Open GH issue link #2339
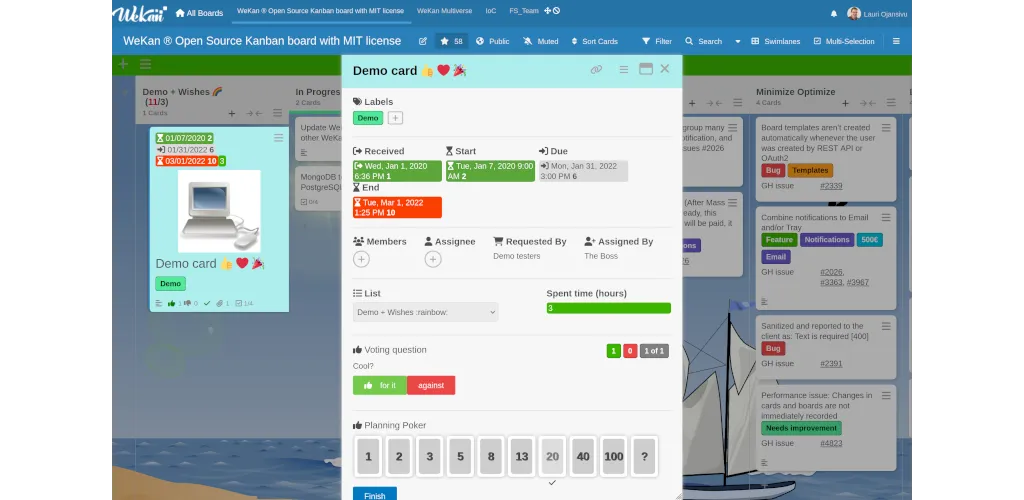This screenshot has width=1024, height=500. (x=831, y=186)
